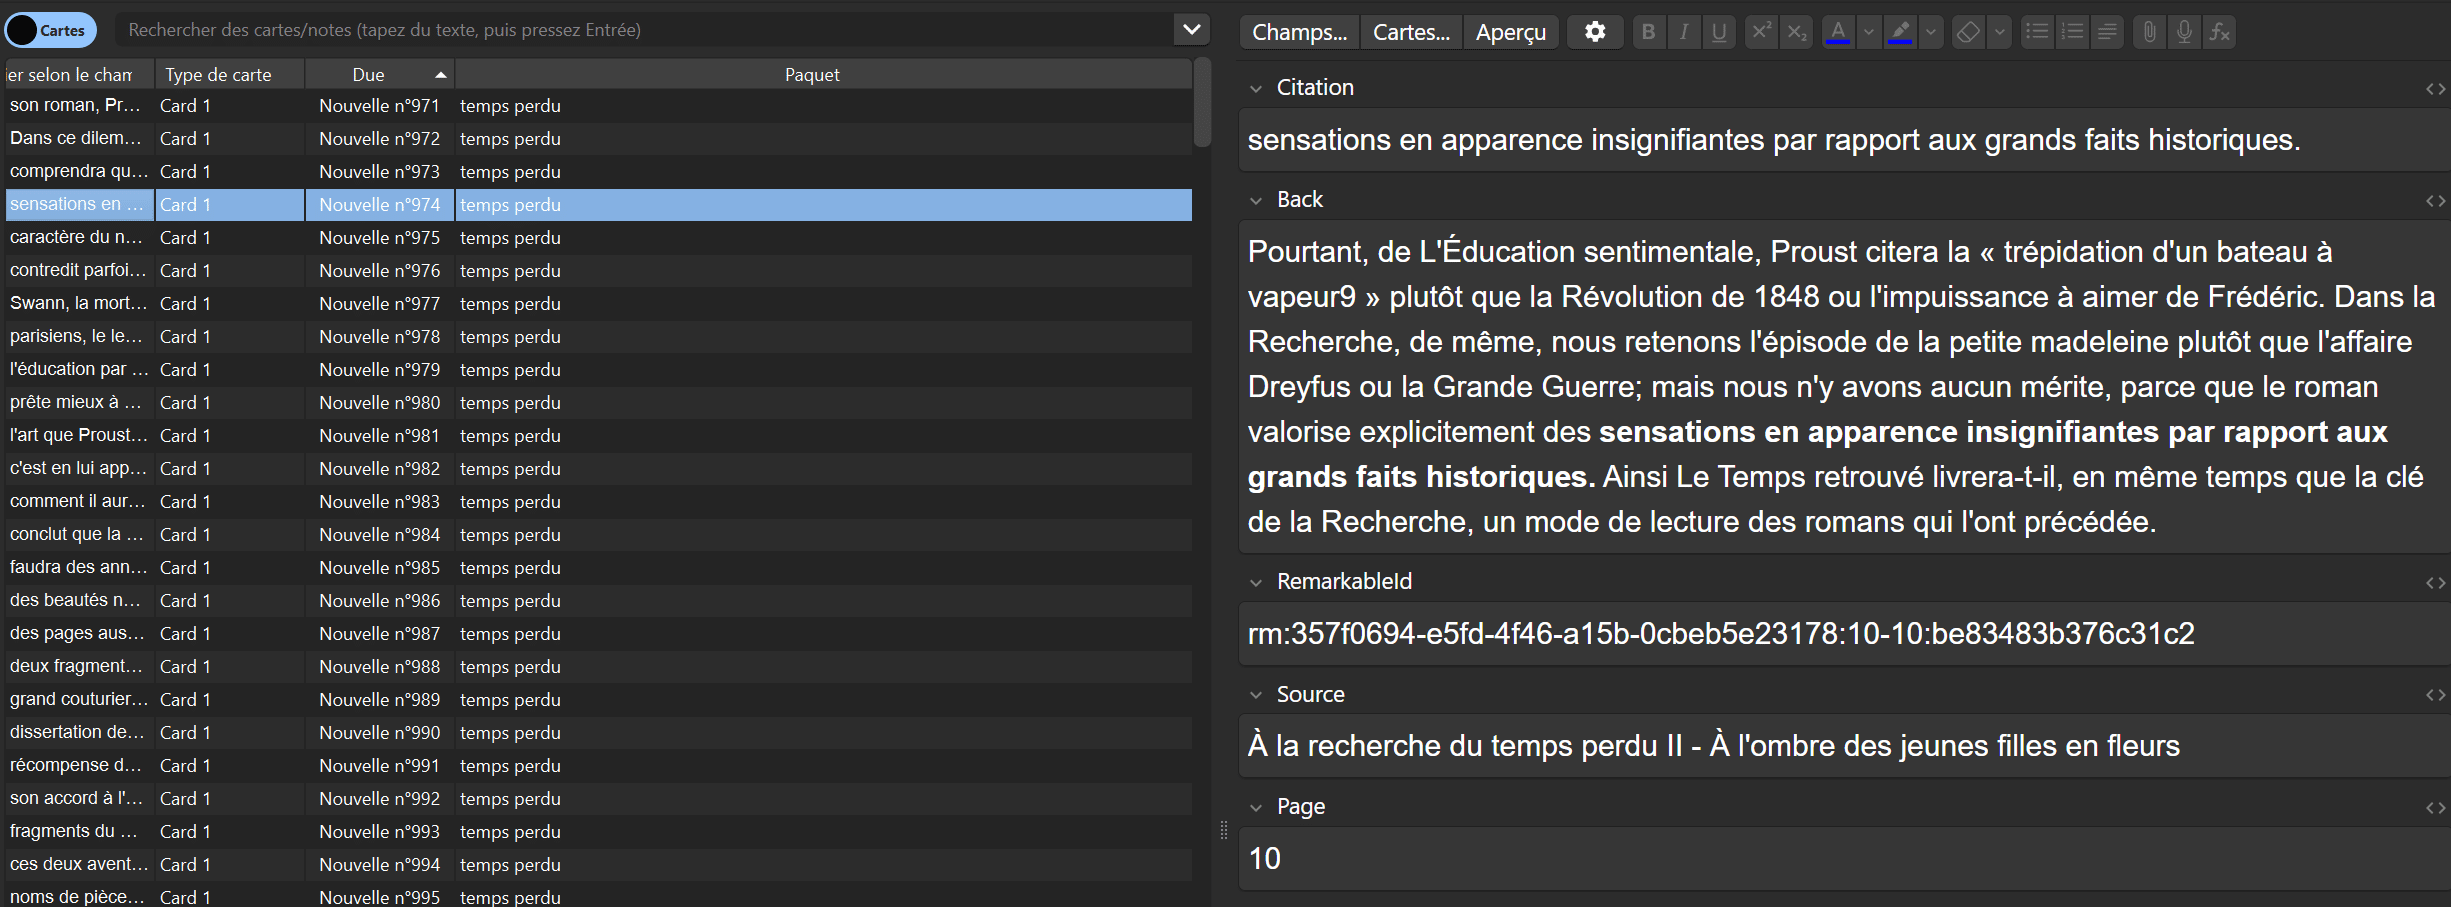Select the row starting 'grand couturier…'
Screen dimensions: 2451x907
[x=598, y=700]
